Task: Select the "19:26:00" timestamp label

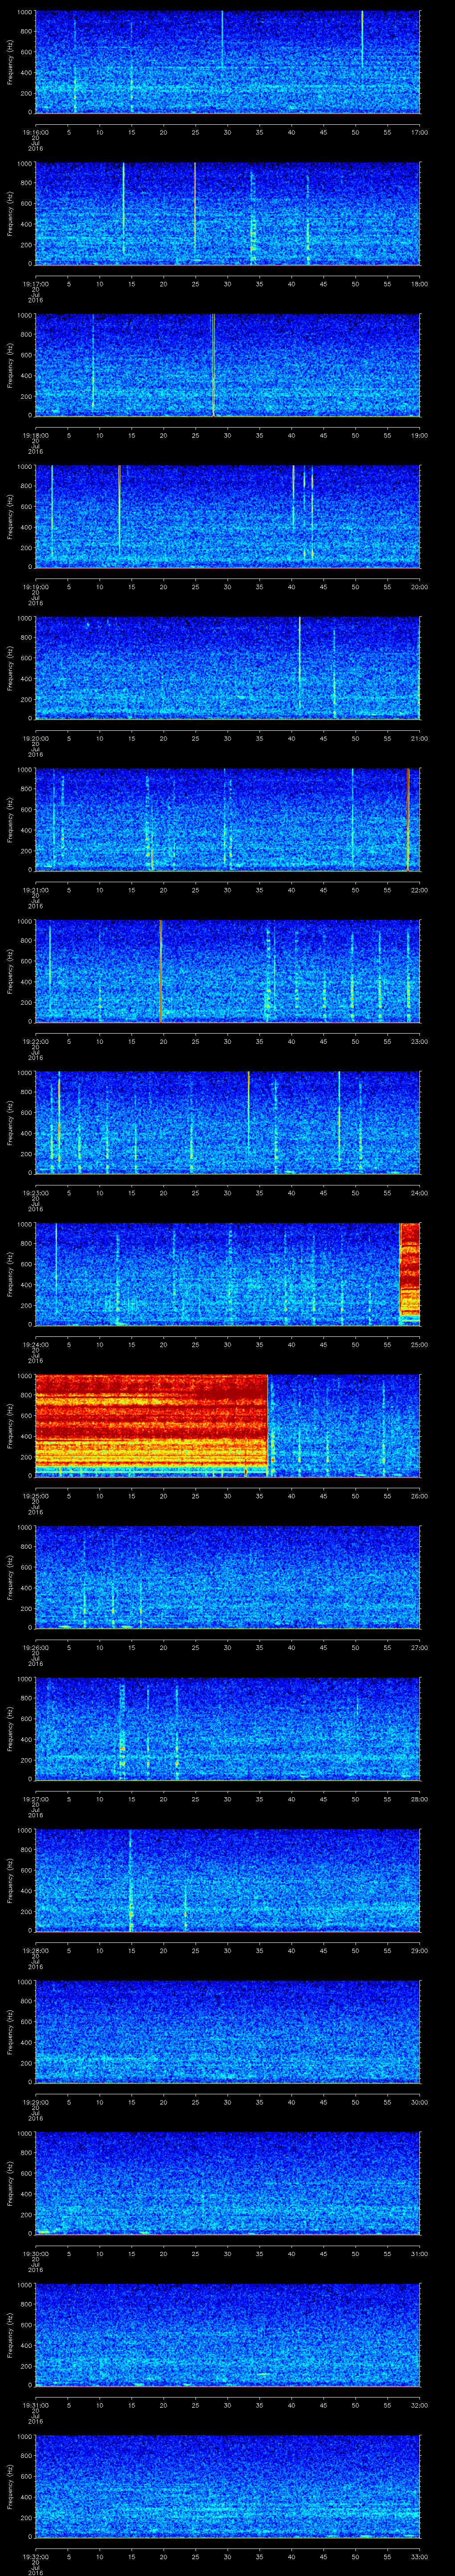Action: [35, 1647]
